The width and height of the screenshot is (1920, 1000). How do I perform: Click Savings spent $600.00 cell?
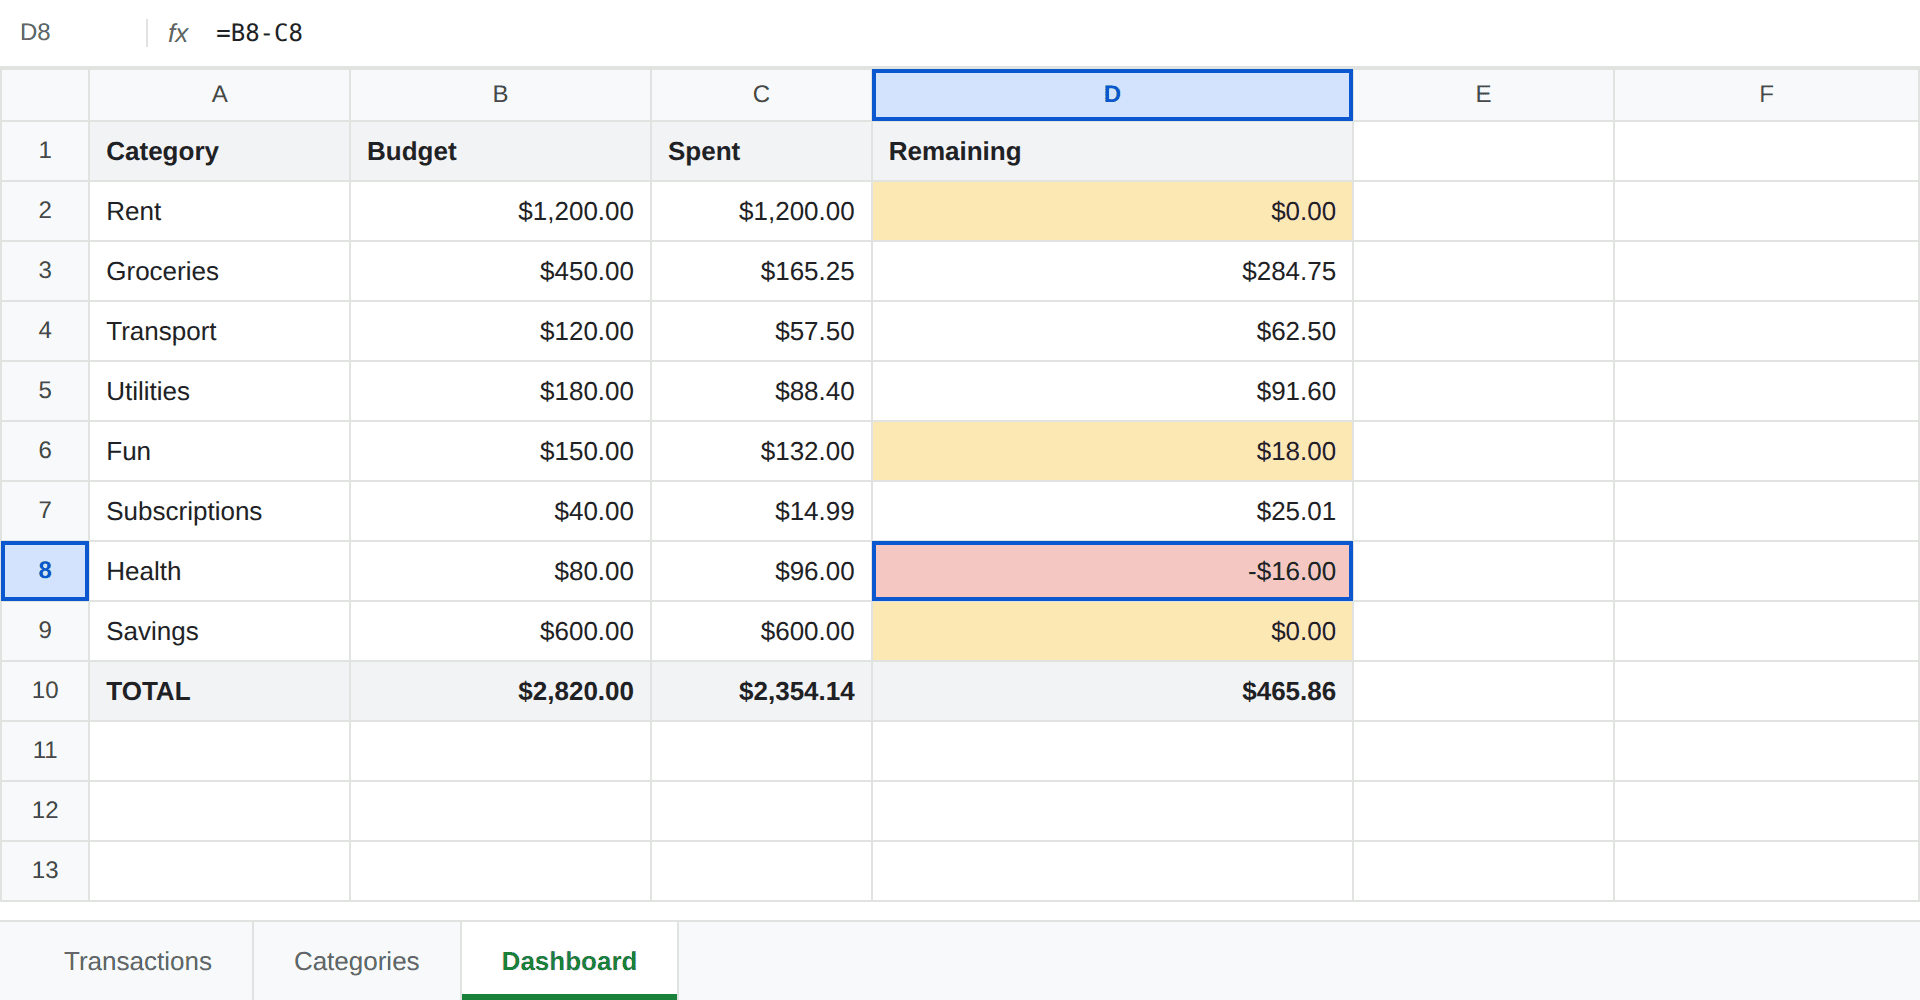[x=762, y=631]
